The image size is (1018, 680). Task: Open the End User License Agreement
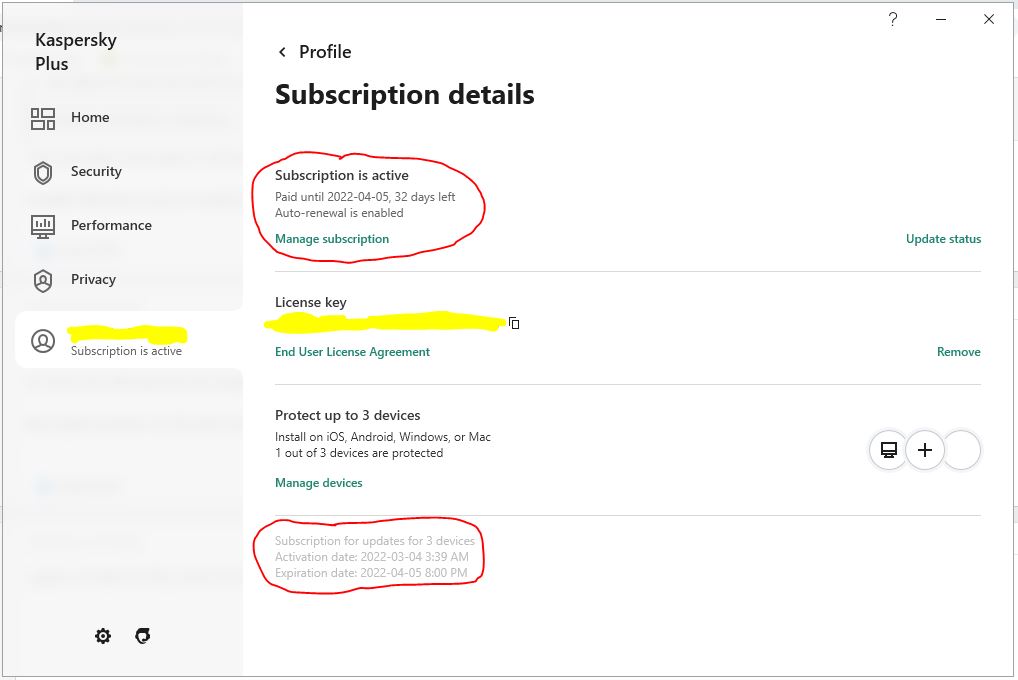pyautogui.click(x=352, y=352)
